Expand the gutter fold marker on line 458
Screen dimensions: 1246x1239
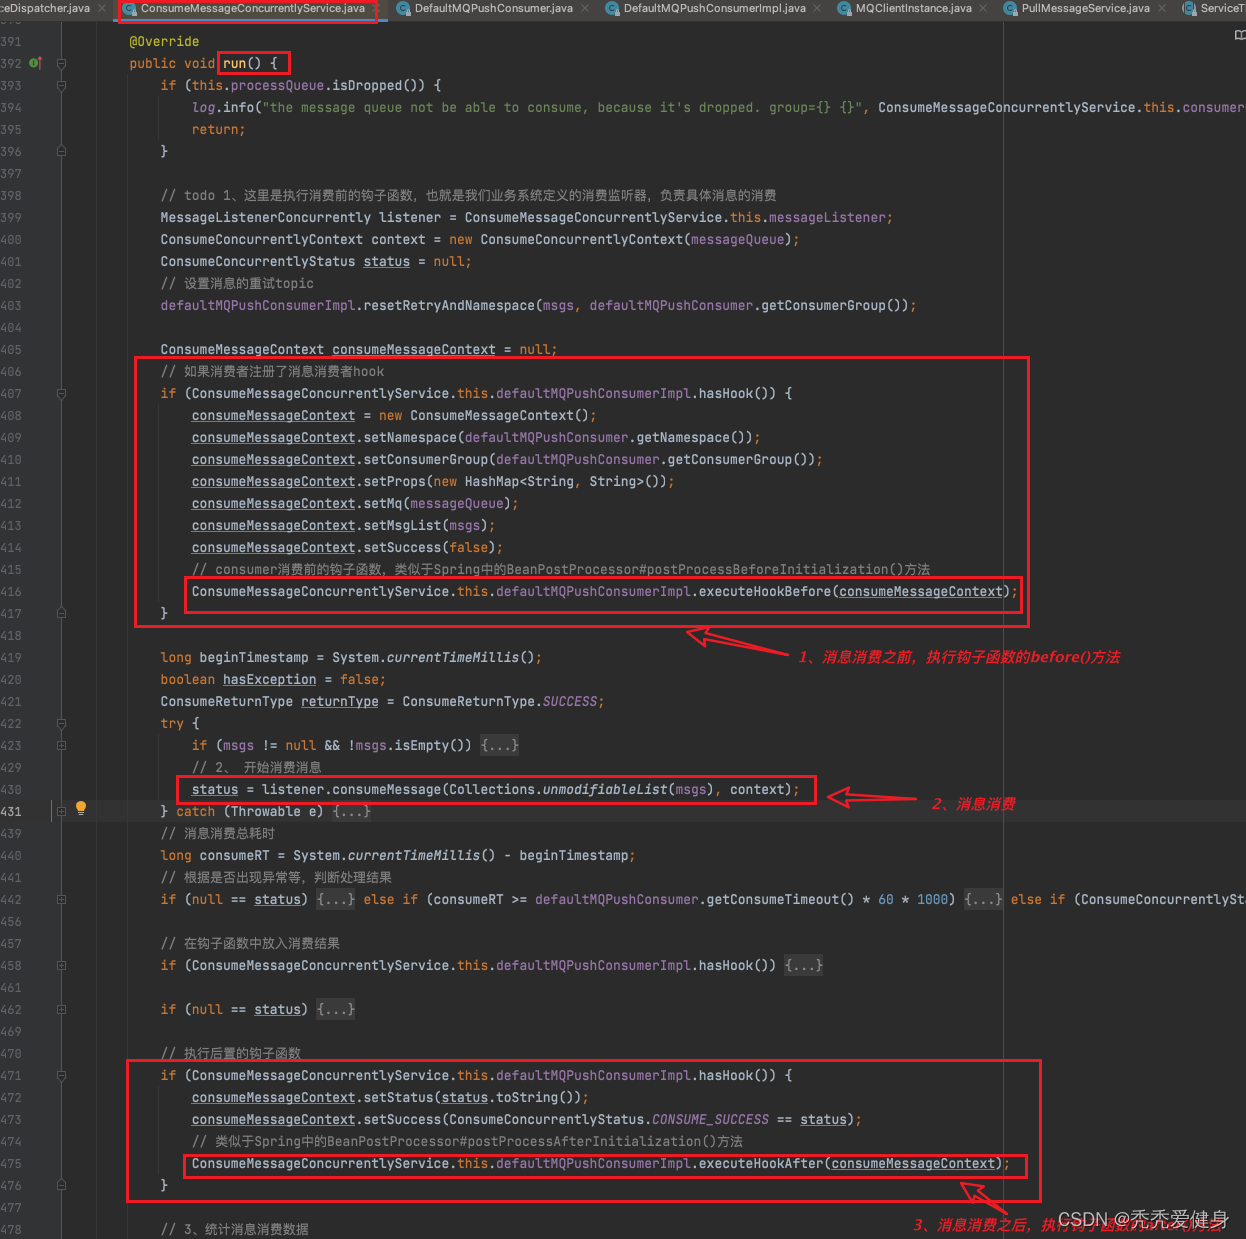click(x=61, y=965)
